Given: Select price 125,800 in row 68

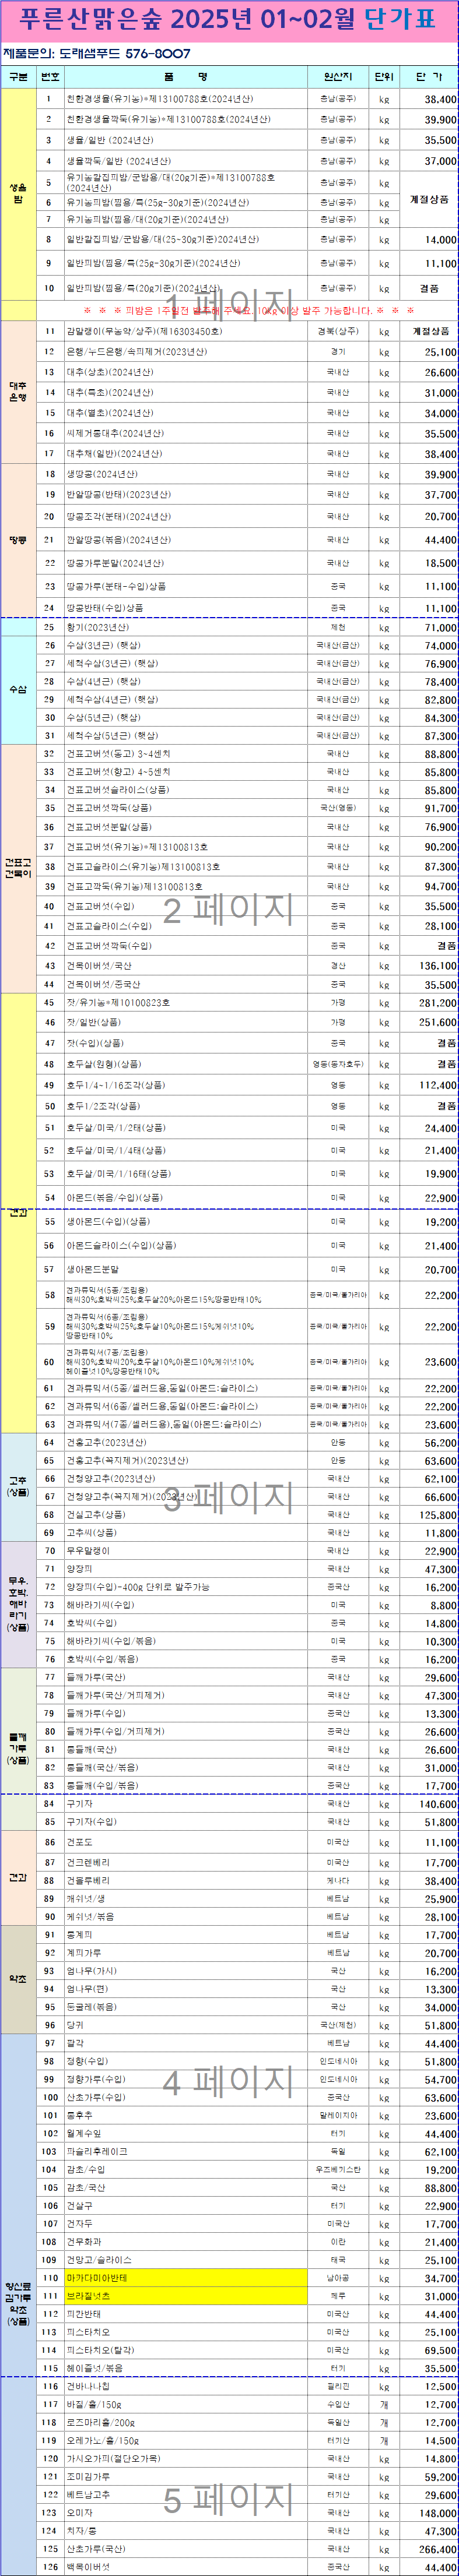Looking at the screenshot, I should tap(438, 1515).
